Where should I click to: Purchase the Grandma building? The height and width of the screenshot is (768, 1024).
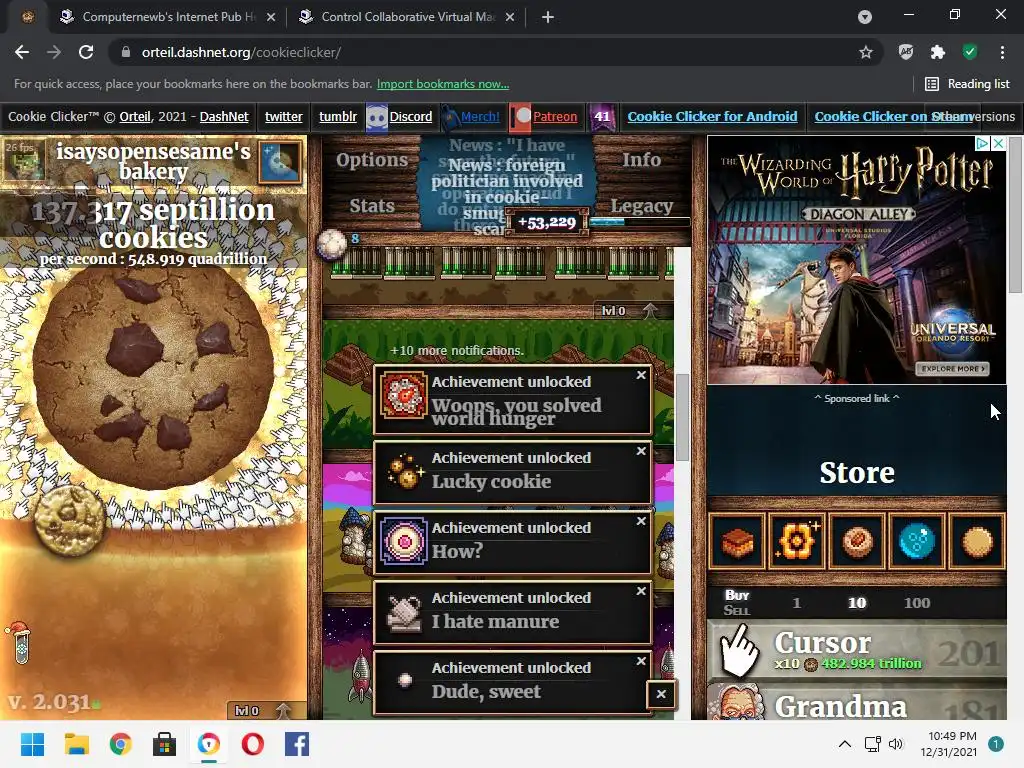point(857,702)
